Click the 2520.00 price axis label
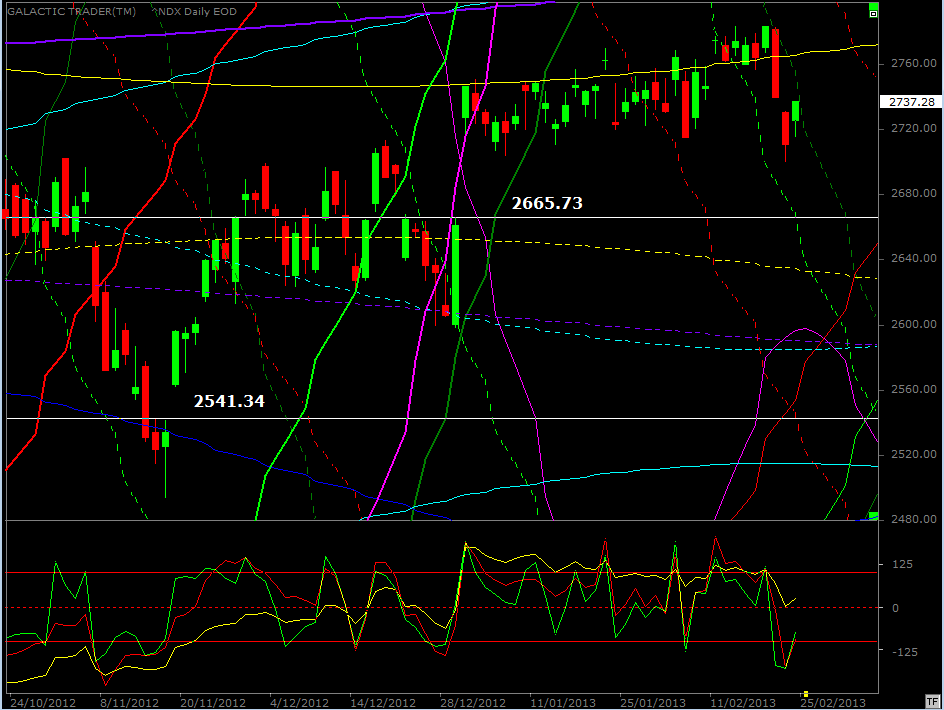 click(913, 454)
